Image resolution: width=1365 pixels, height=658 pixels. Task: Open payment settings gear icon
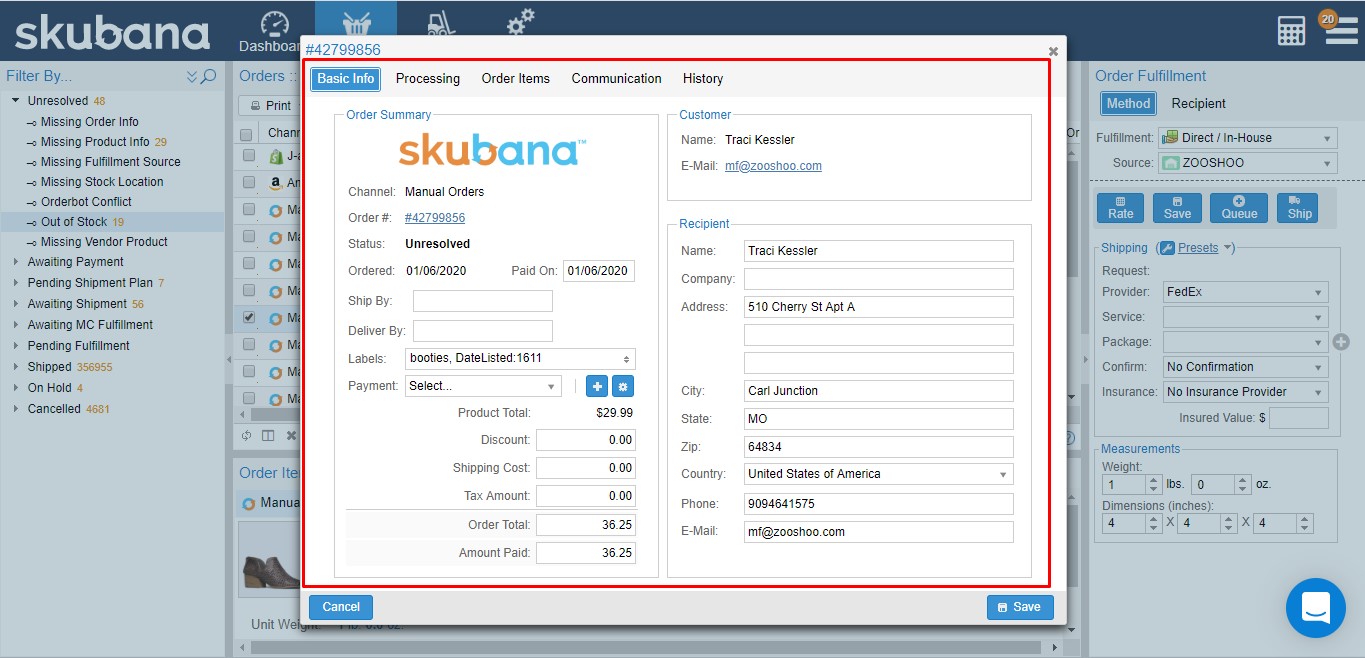pos(623,386)
